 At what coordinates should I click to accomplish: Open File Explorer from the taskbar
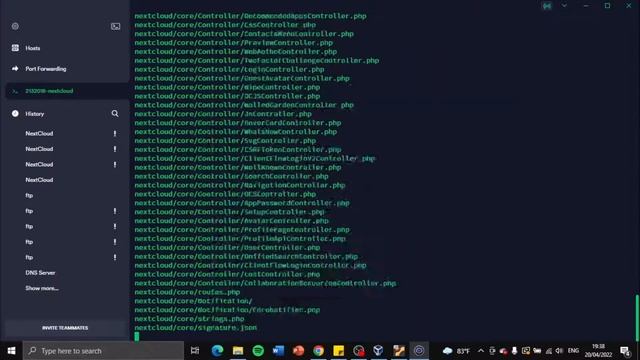point(238,351)
